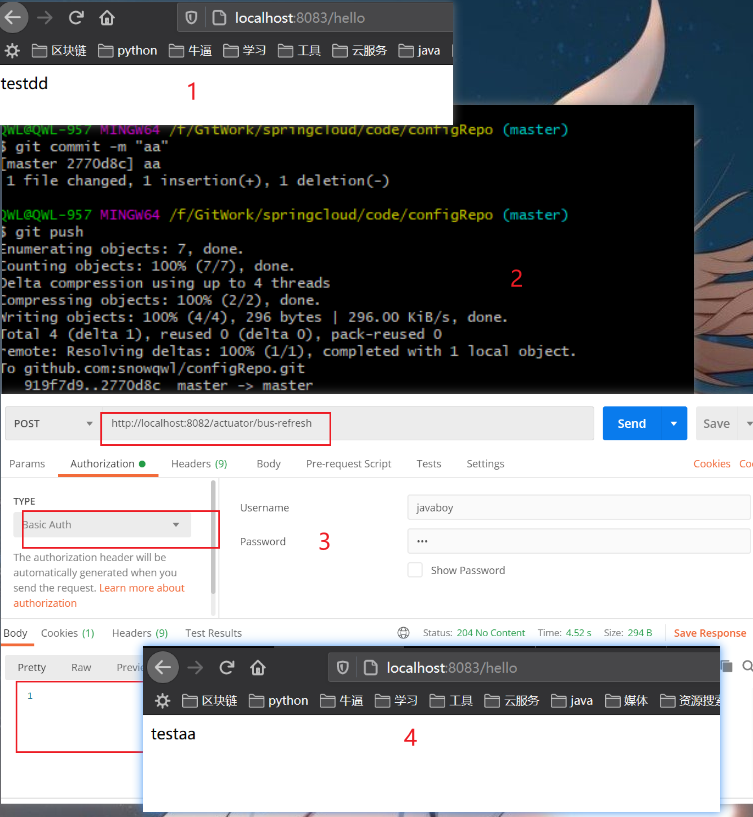Click shield icon in bottom browser address bar
This screenshot has width=753, height=817.
342,667
